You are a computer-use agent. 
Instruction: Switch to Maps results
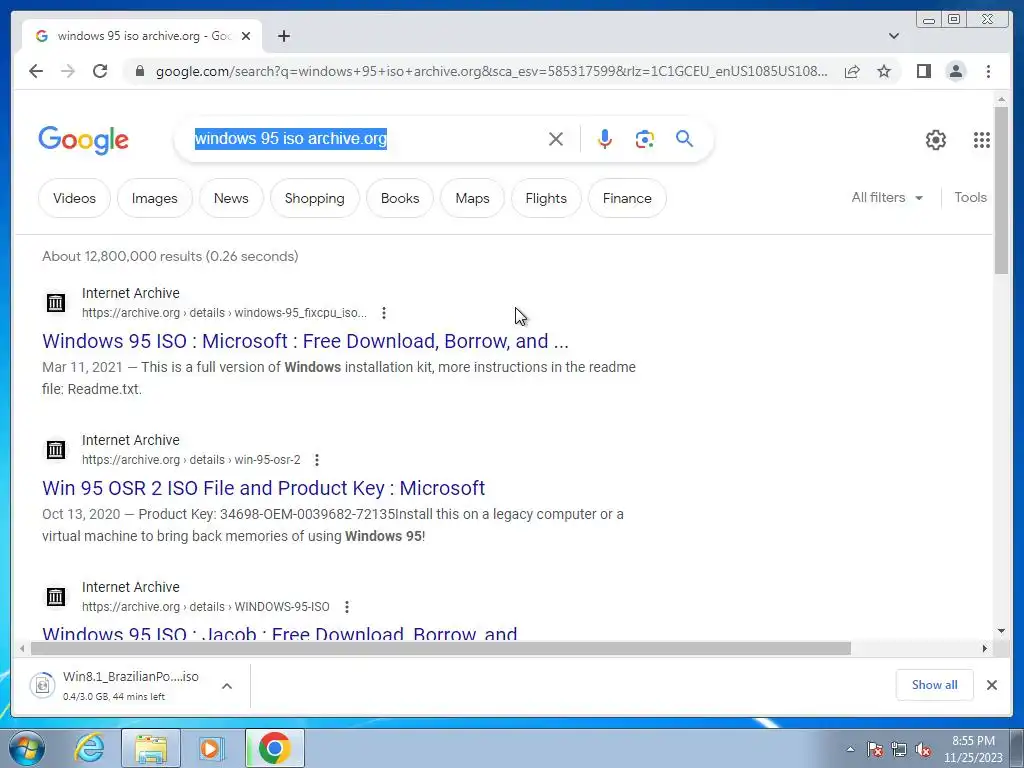(472, 198)
